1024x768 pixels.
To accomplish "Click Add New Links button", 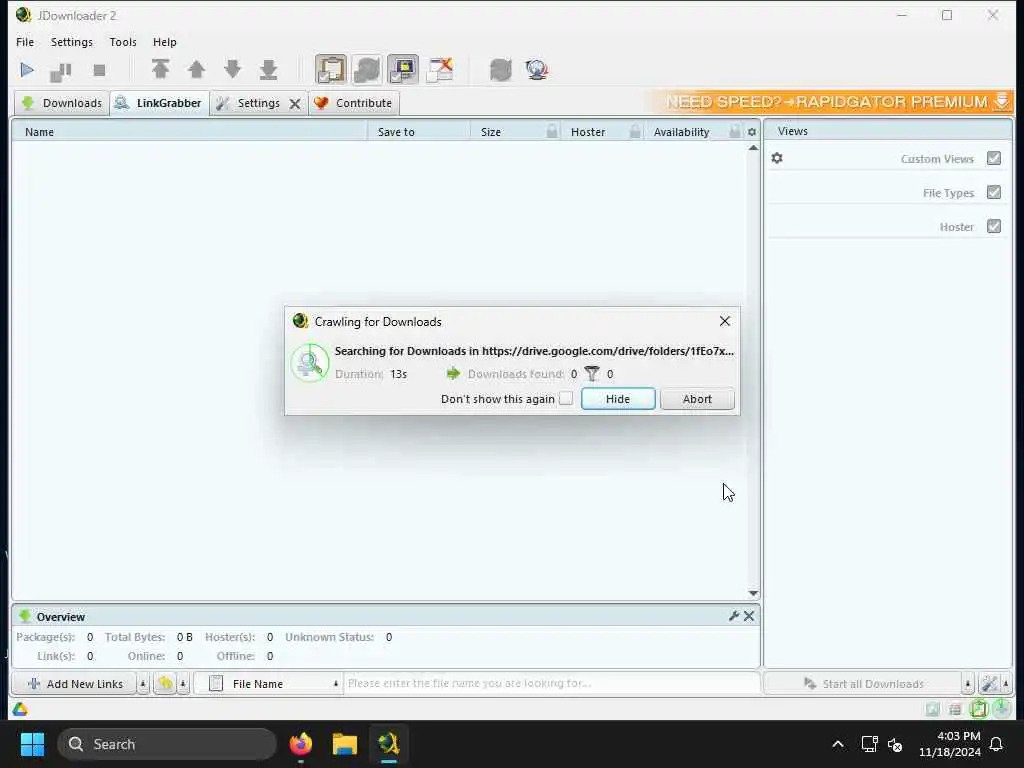I will 75,684.
